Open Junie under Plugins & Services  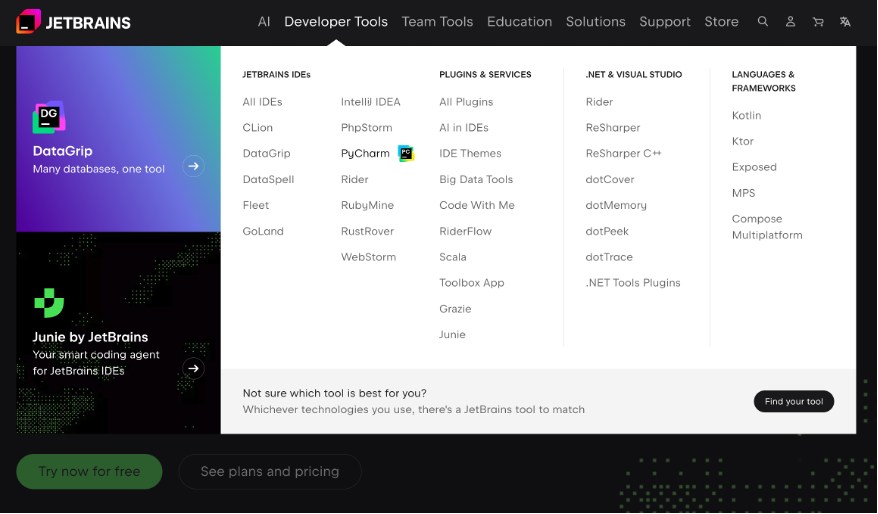[x=452, y=334]
